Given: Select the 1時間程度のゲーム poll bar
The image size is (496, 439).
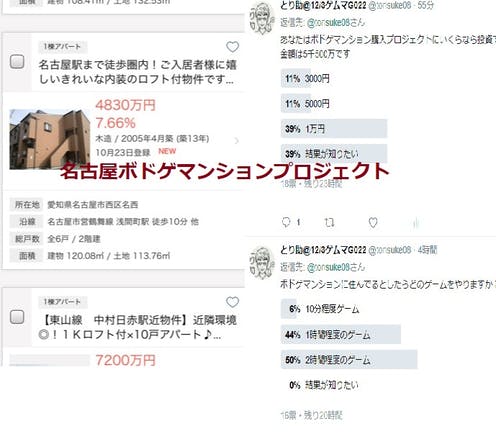Looking at the screenshot, I should coord(340,334).
